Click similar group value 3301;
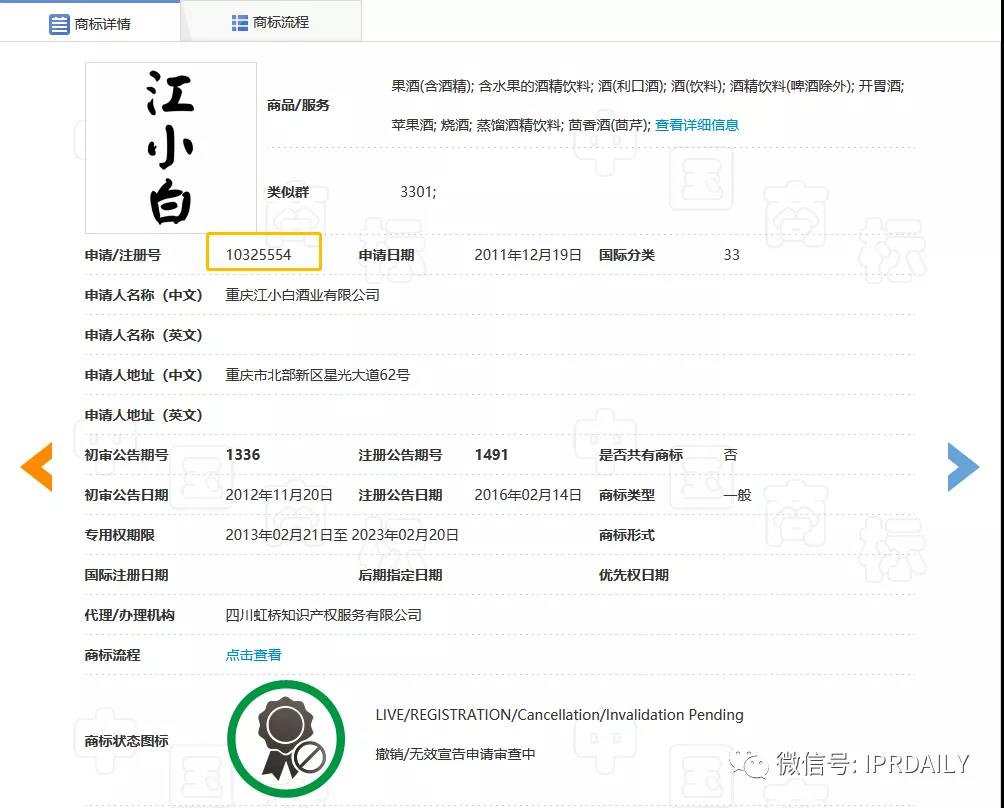This screenshot has height=808, width=1004. [x=418, y=192]
